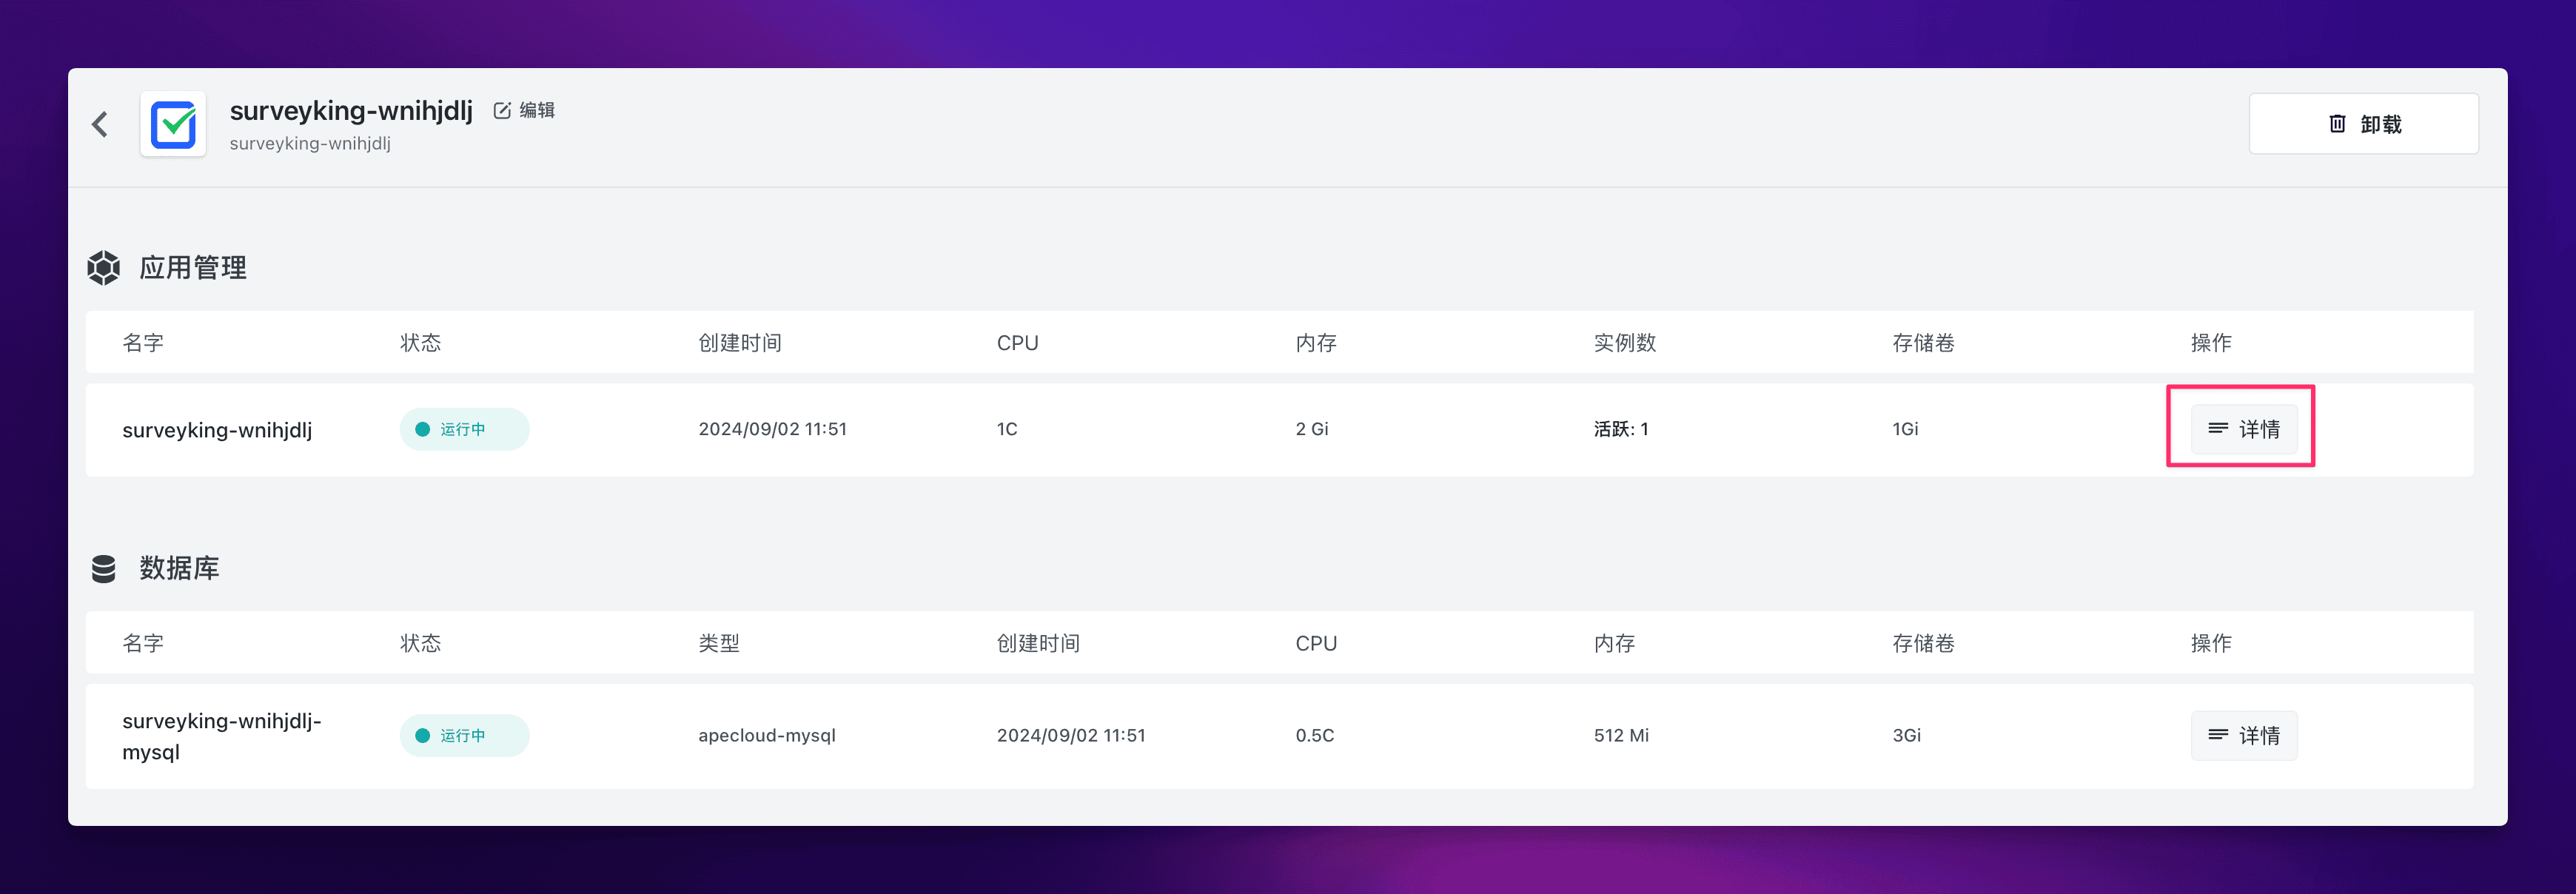The width and height of the screenshot is (2576, 894).
Task: Click the app's 运行中 status badge
Action: coord(464,429)
